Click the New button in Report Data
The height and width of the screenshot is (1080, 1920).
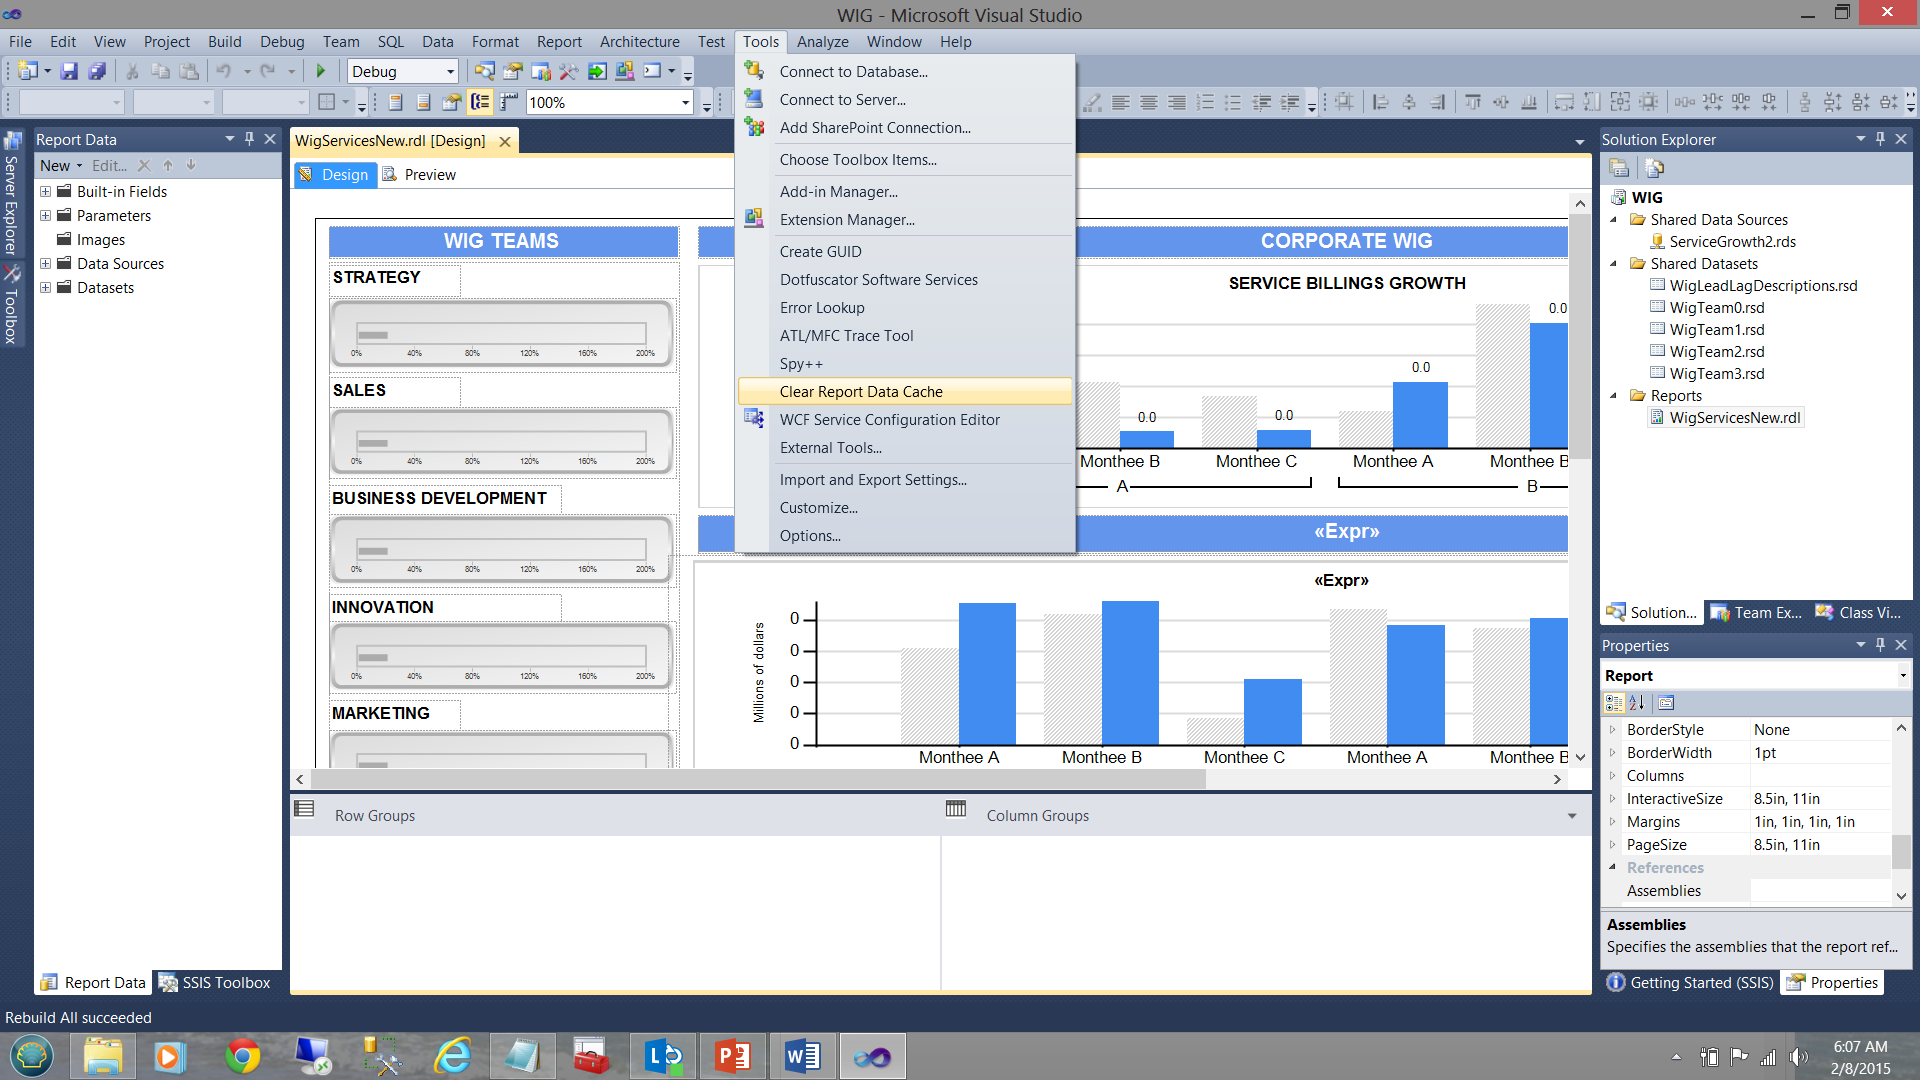(55, 166)
